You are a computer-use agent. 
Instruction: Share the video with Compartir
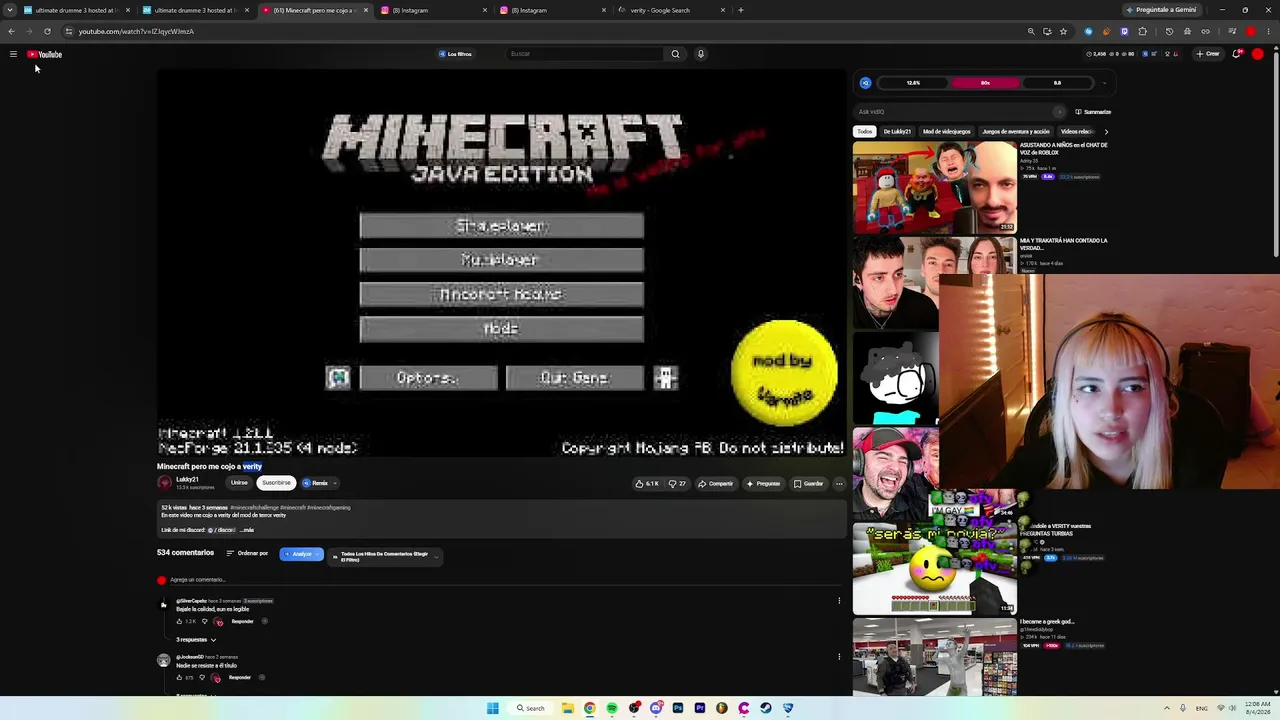pos(715,484)
